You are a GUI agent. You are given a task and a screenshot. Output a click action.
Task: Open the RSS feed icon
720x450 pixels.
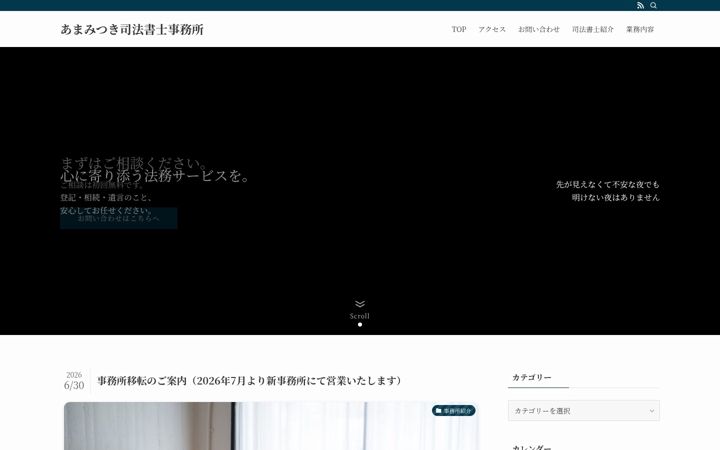[x=640, y=6]
